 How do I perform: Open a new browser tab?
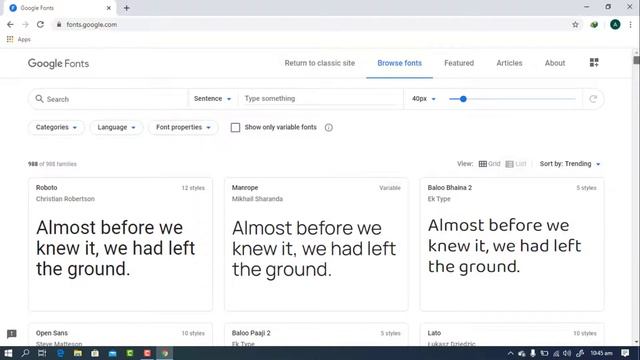(x=127, y=8)
